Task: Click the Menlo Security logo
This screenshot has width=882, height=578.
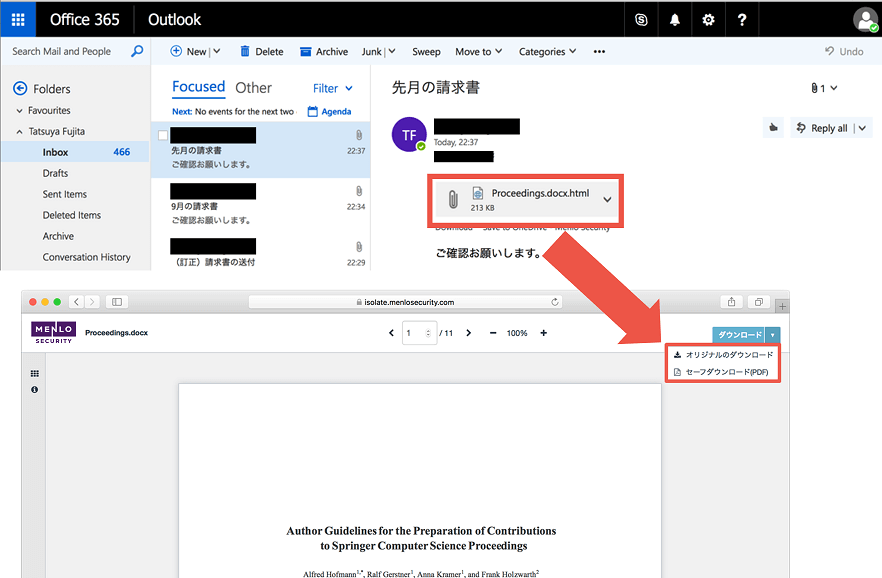Action: pyautogui.click(x=53, y=332)
